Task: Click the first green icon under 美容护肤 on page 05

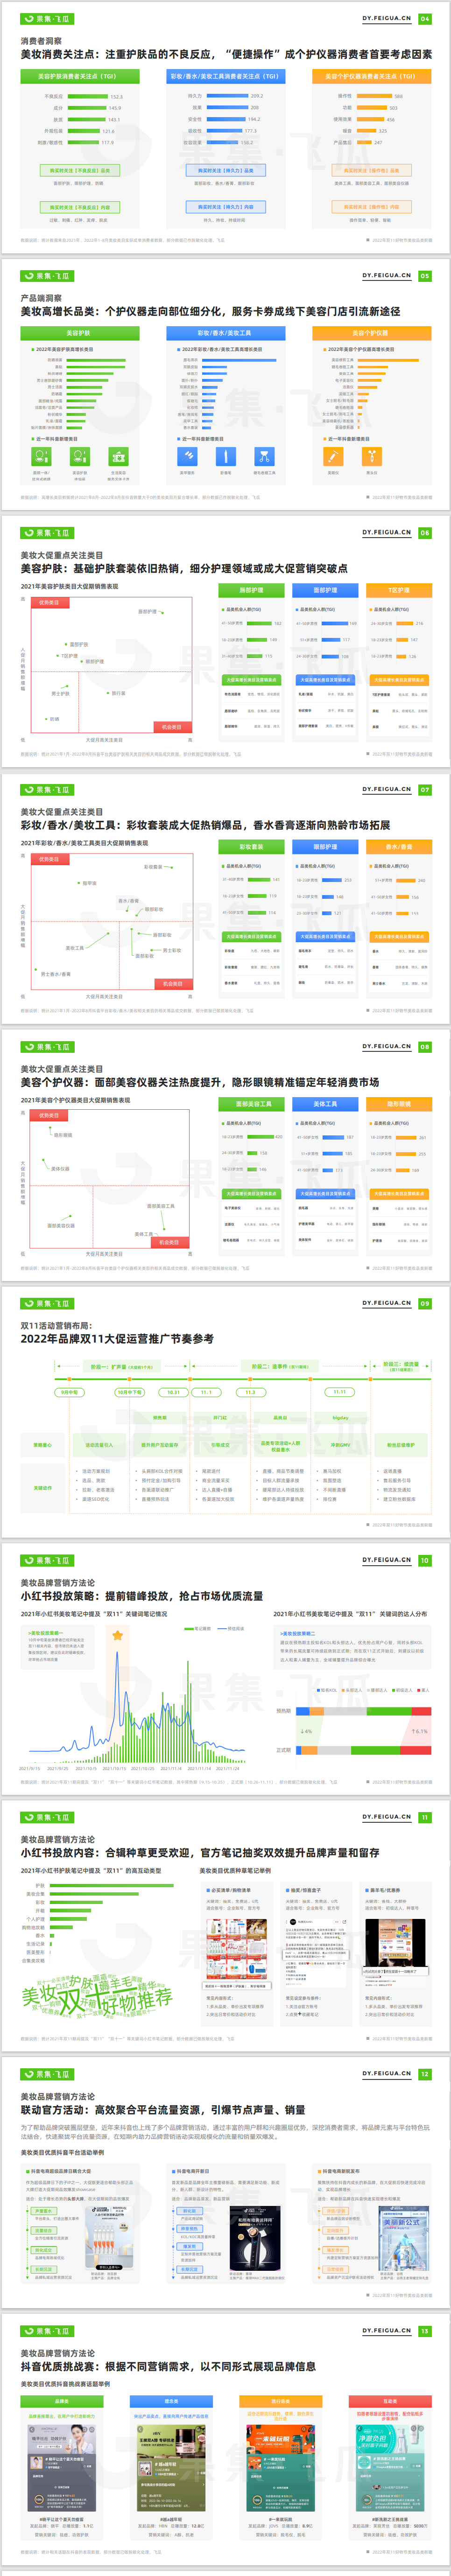Action: pos(41,456)
